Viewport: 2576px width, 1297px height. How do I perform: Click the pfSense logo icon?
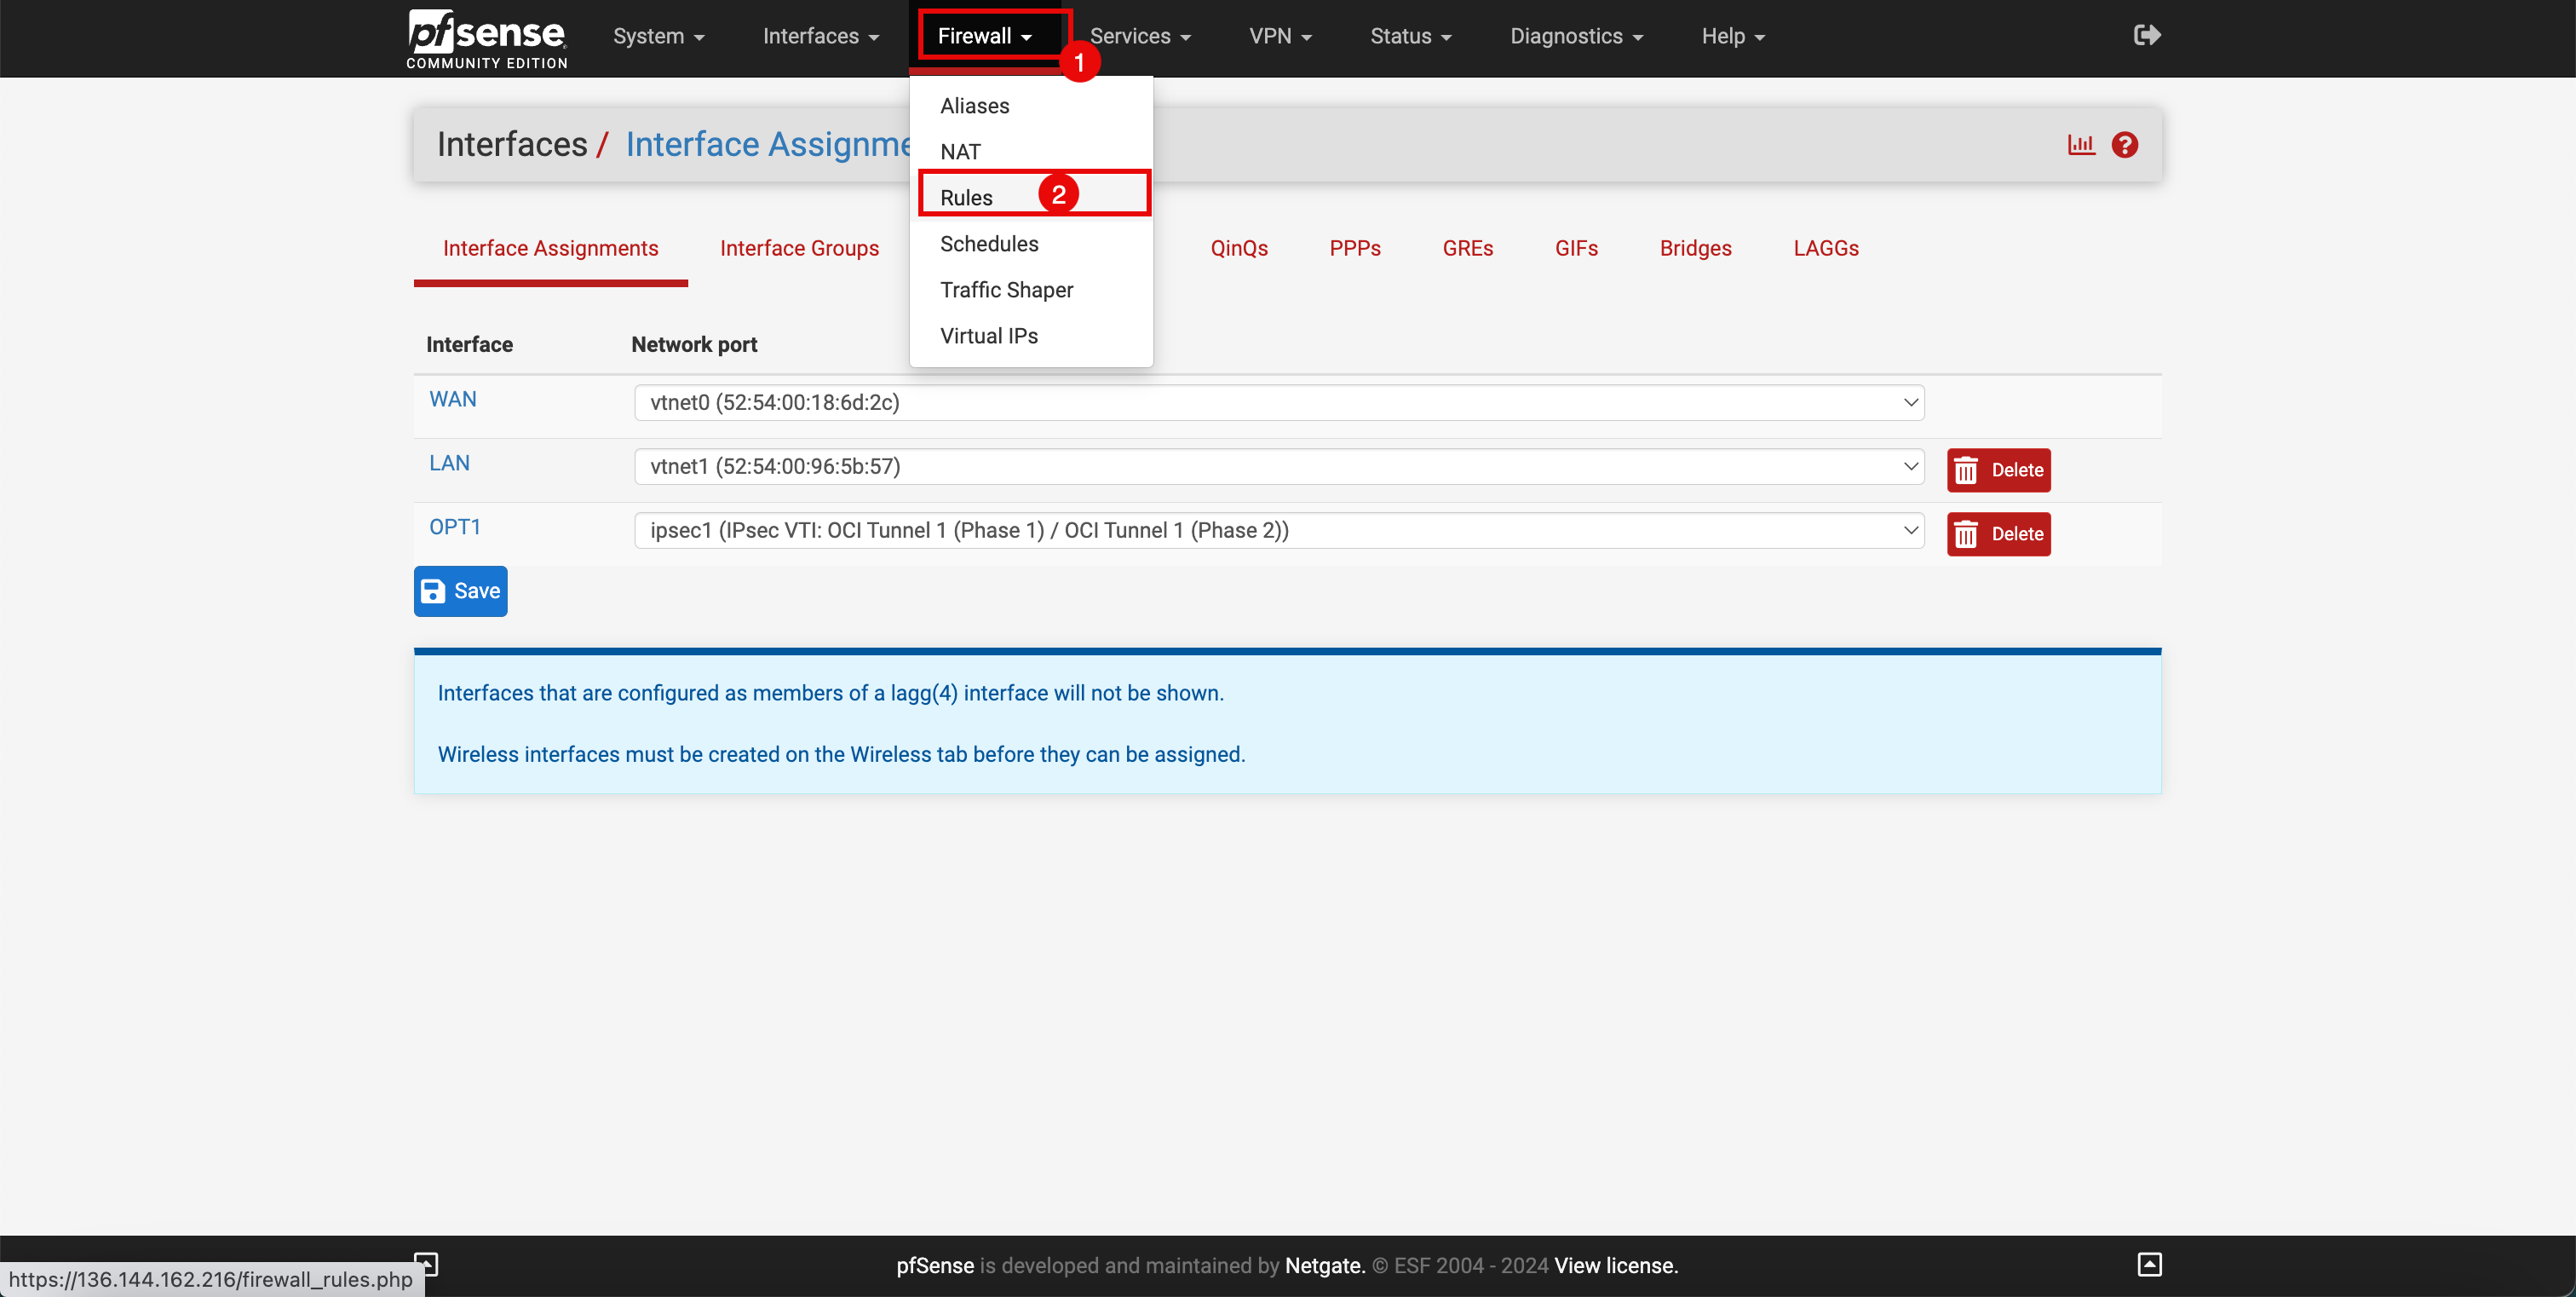coord(488,38)
